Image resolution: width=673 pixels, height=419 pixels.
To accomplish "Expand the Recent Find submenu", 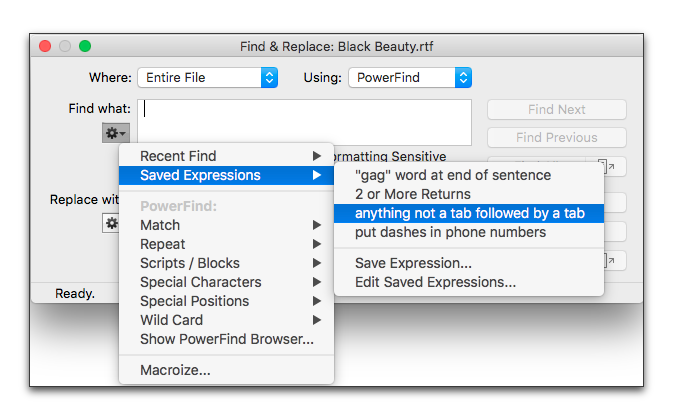I will [x=227, y=156].
